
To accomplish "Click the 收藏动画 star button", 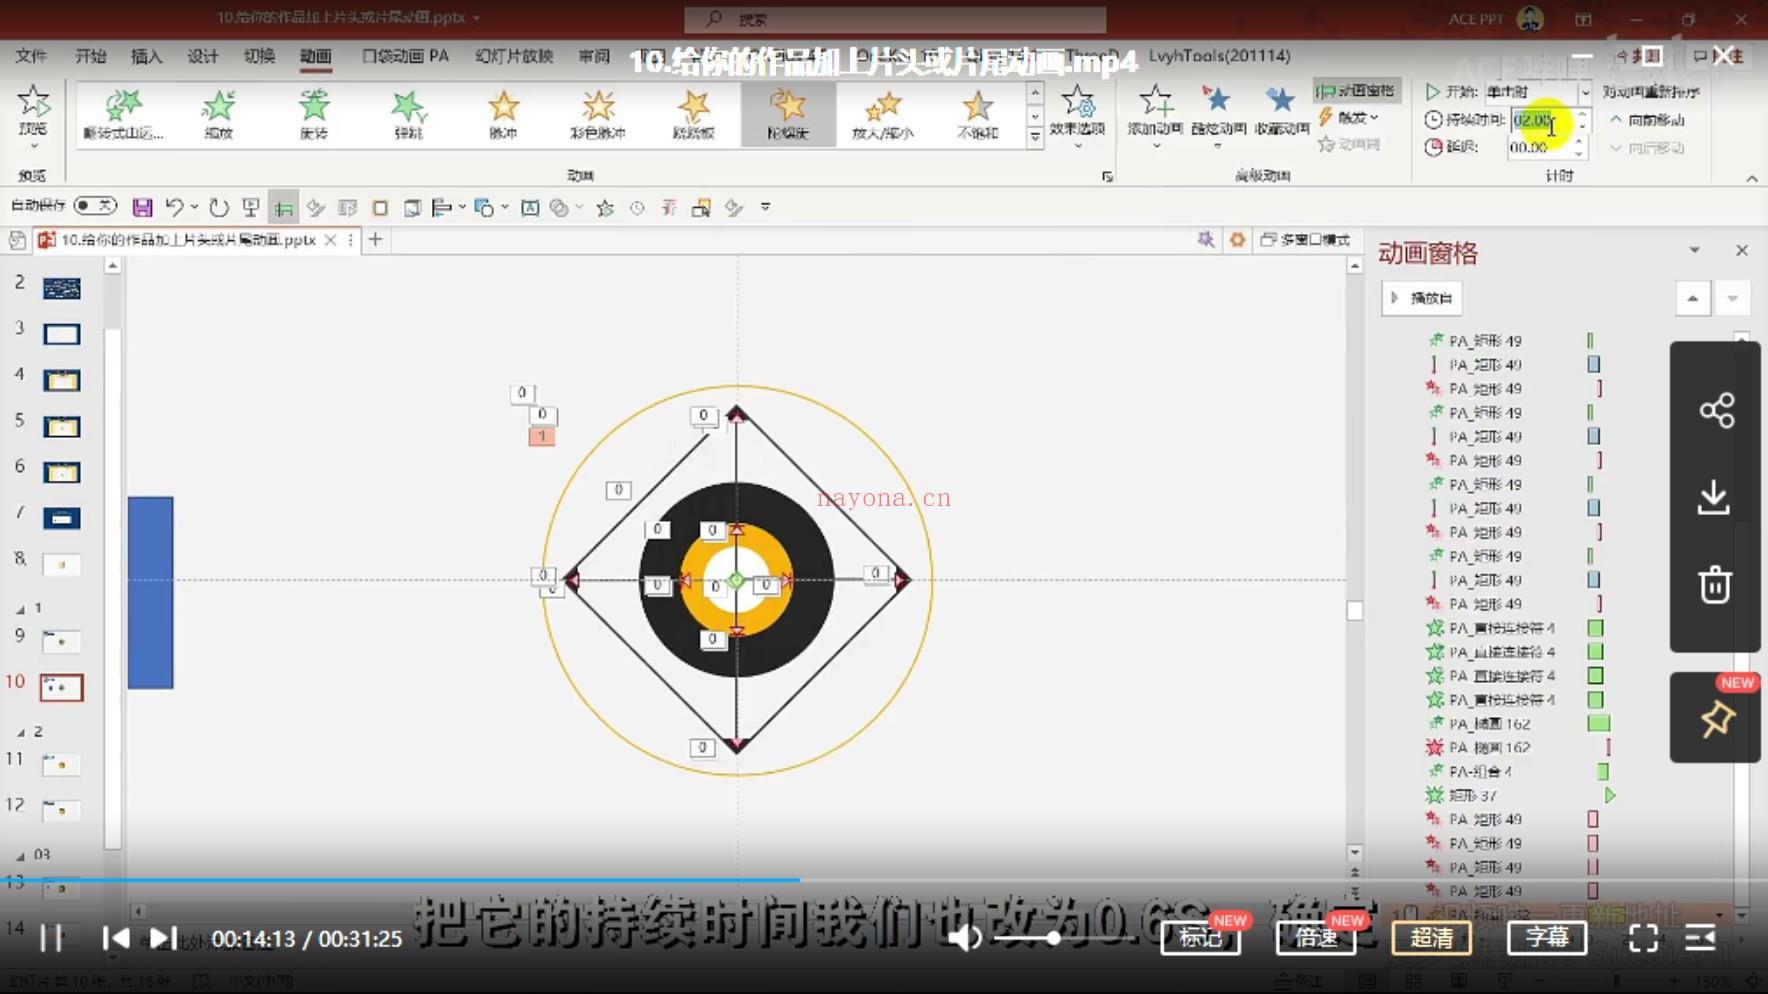I will click(x=1281, y=114).
